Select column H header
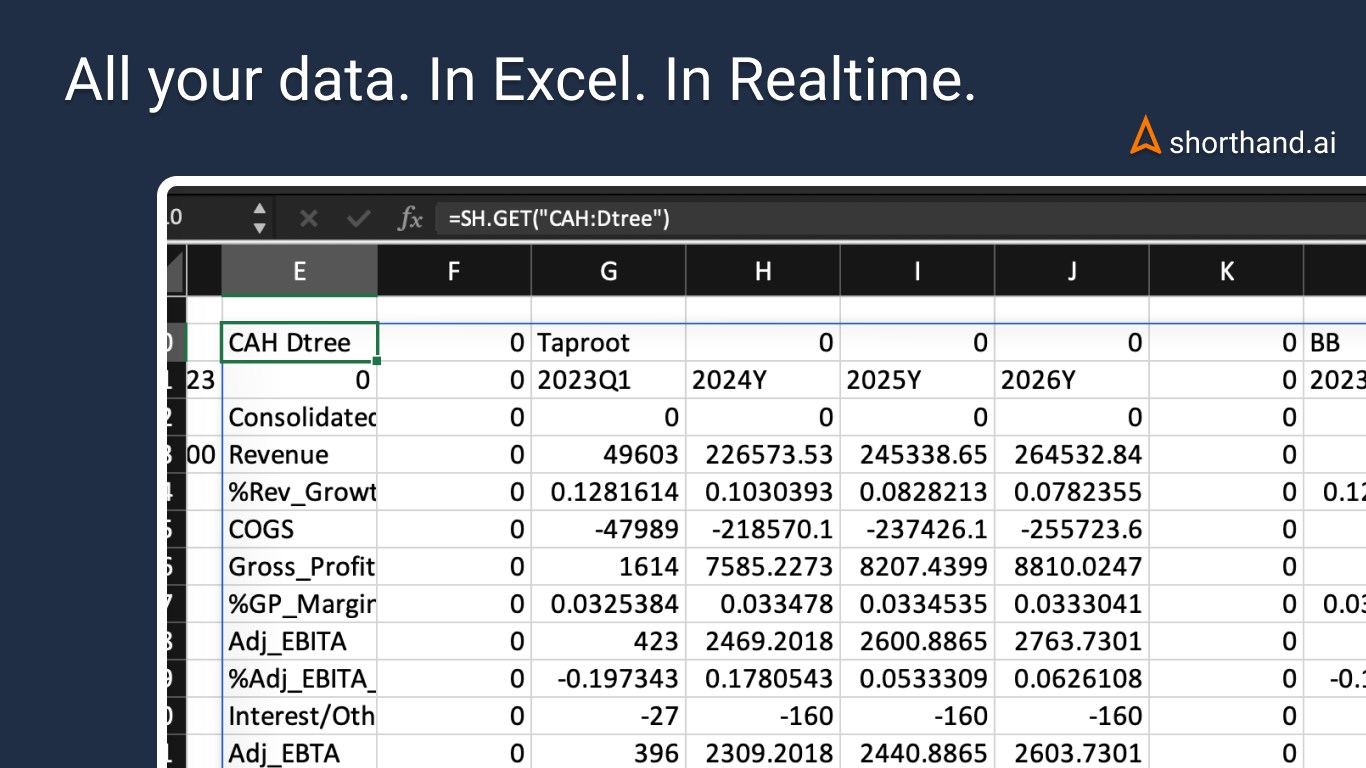The image size is (1366, 768). click(x=763, y=271)
